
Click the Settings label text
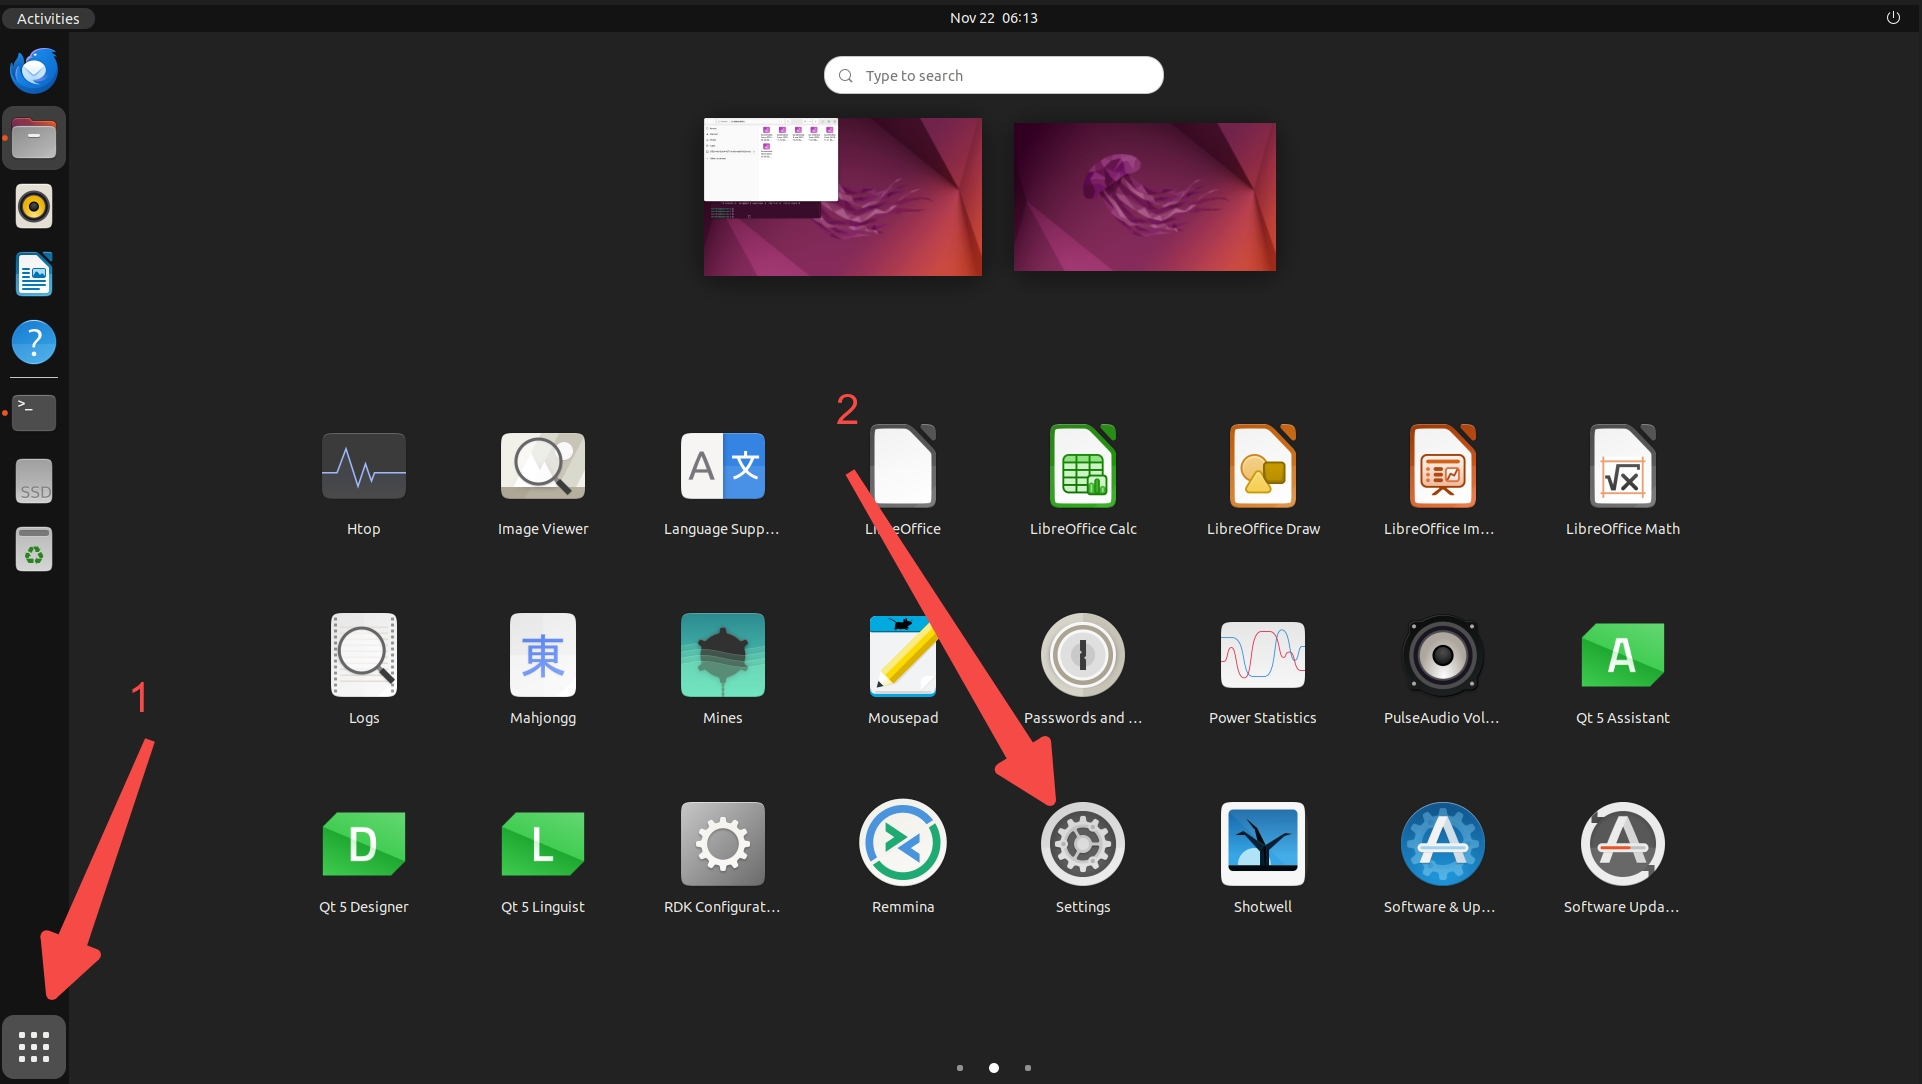coord(1083,907)
